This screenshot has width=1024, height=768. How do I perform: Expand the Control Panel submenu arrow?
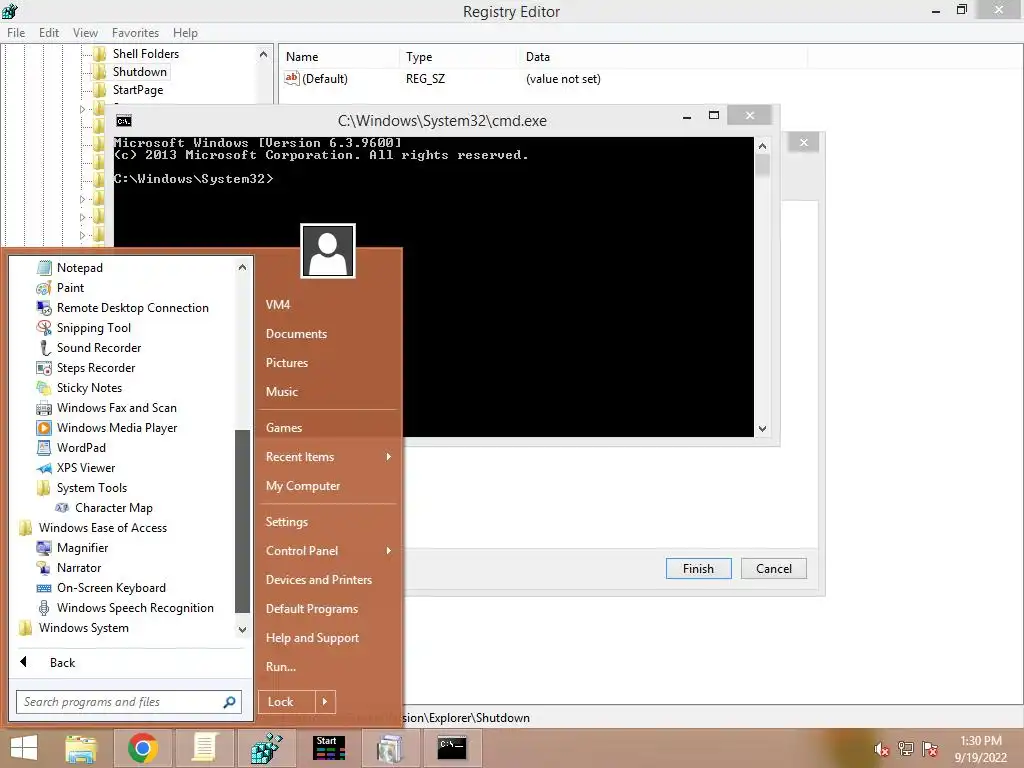(389, 551)
